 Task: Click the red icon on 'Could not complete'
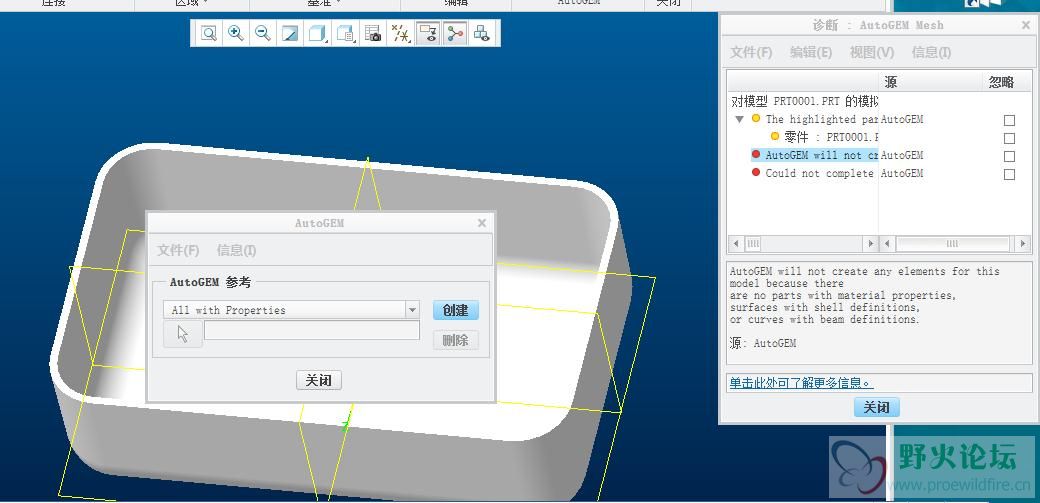point(755,173)
